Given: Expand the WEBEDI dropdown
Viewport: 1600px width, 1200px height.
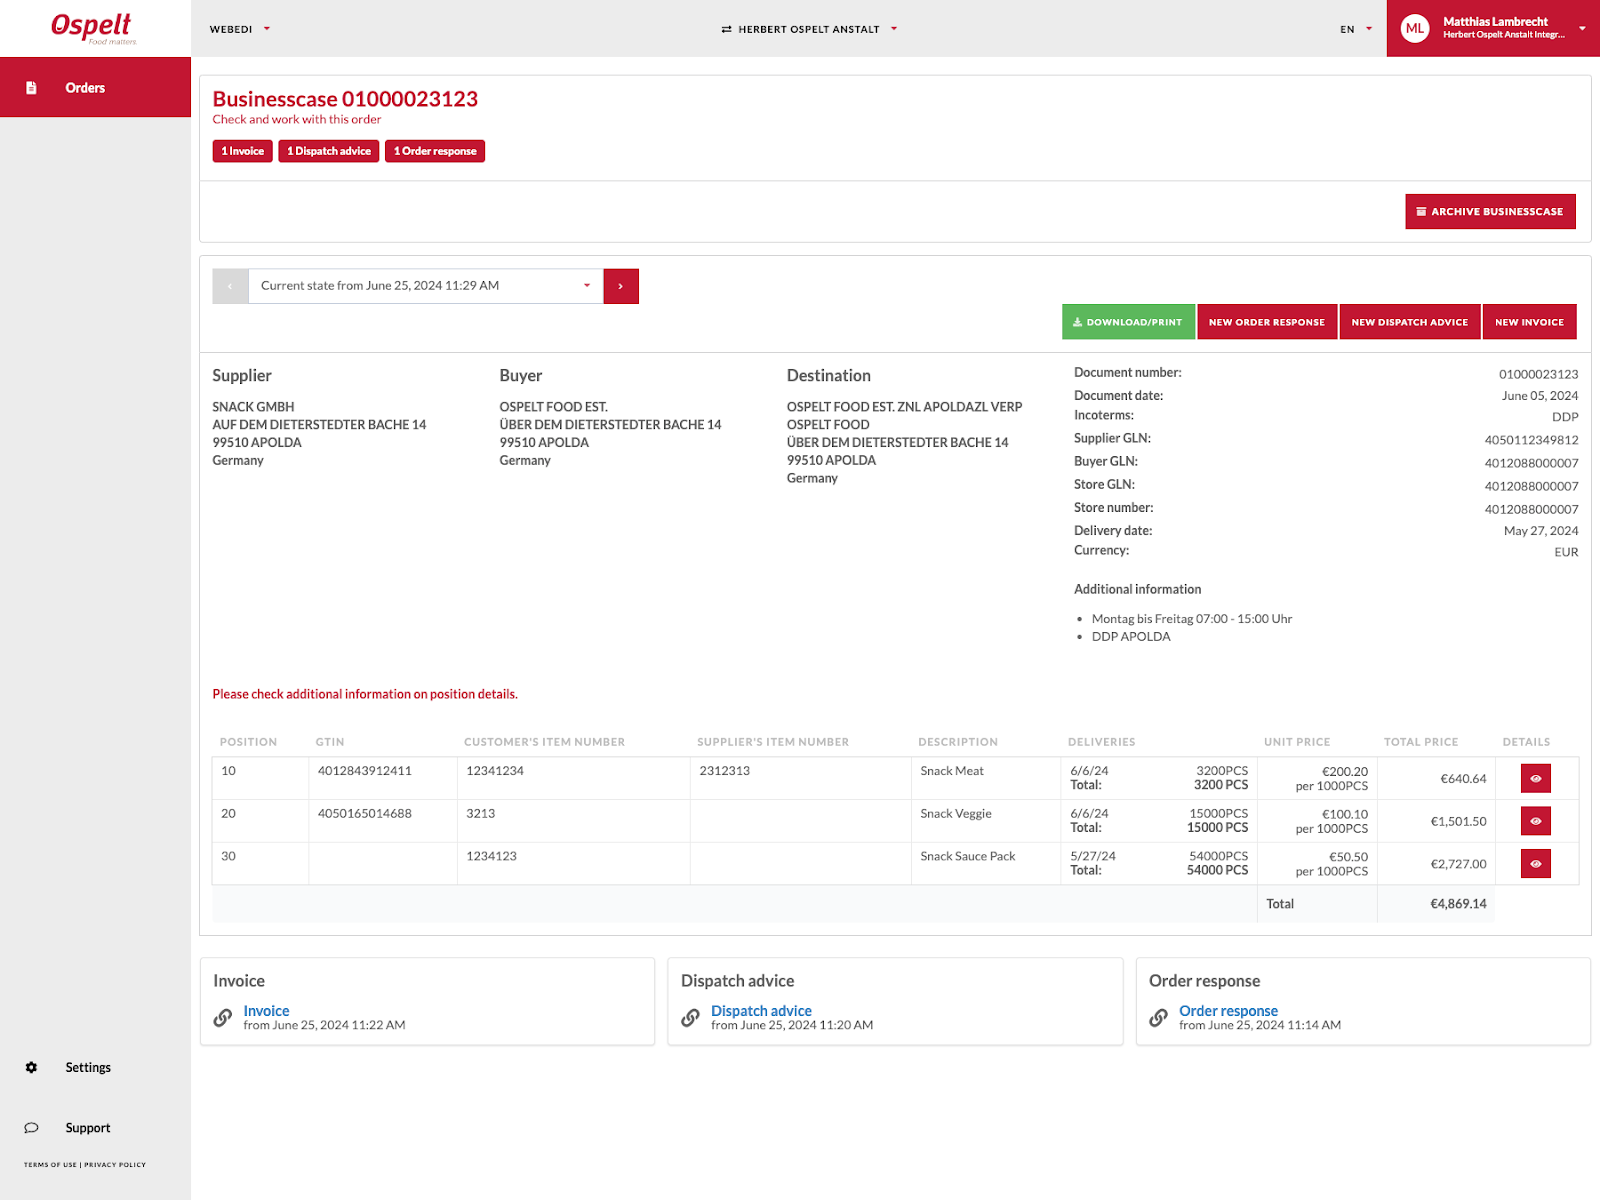Looking at the screenshot, I should pos(240,29).
